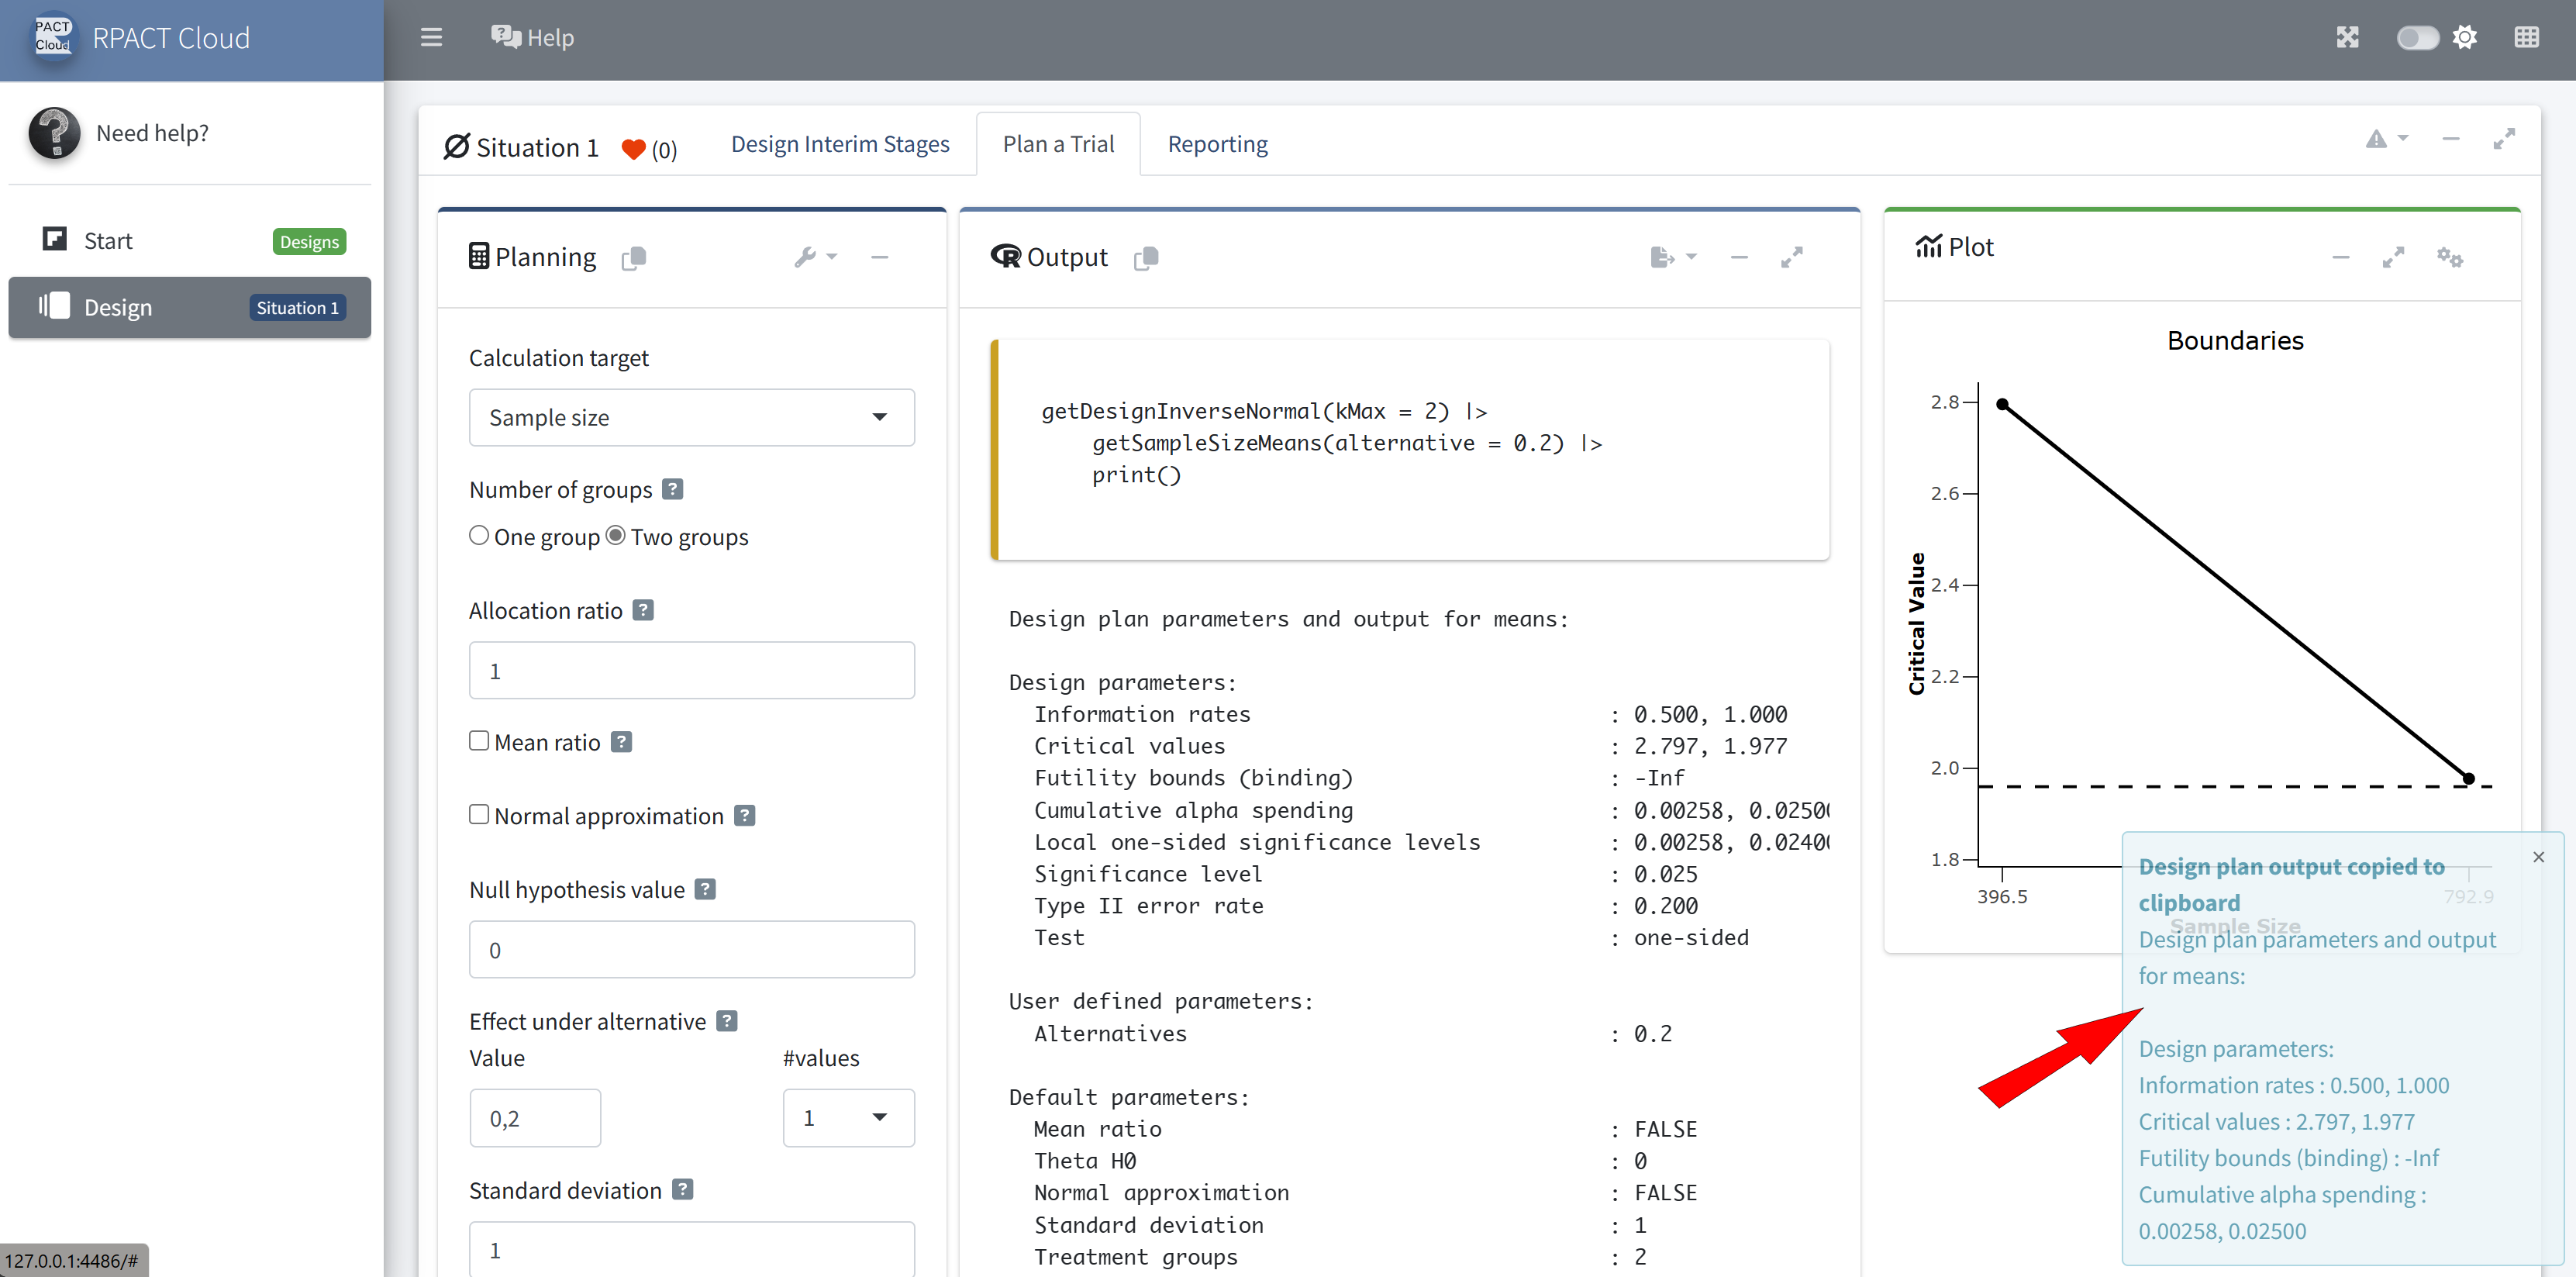Check the Normal approximation checkbox
The width and height of the screenshot is (2576, 1277).
(x=479, y=815)
